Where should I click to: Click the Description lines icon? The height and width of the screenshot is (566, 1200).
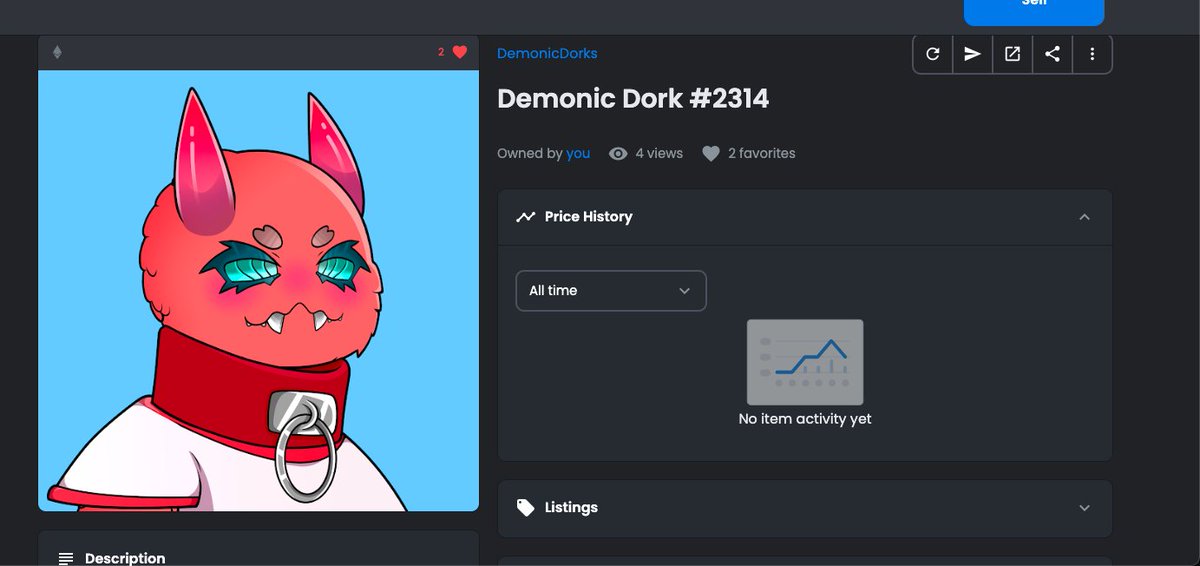point(66,558)
